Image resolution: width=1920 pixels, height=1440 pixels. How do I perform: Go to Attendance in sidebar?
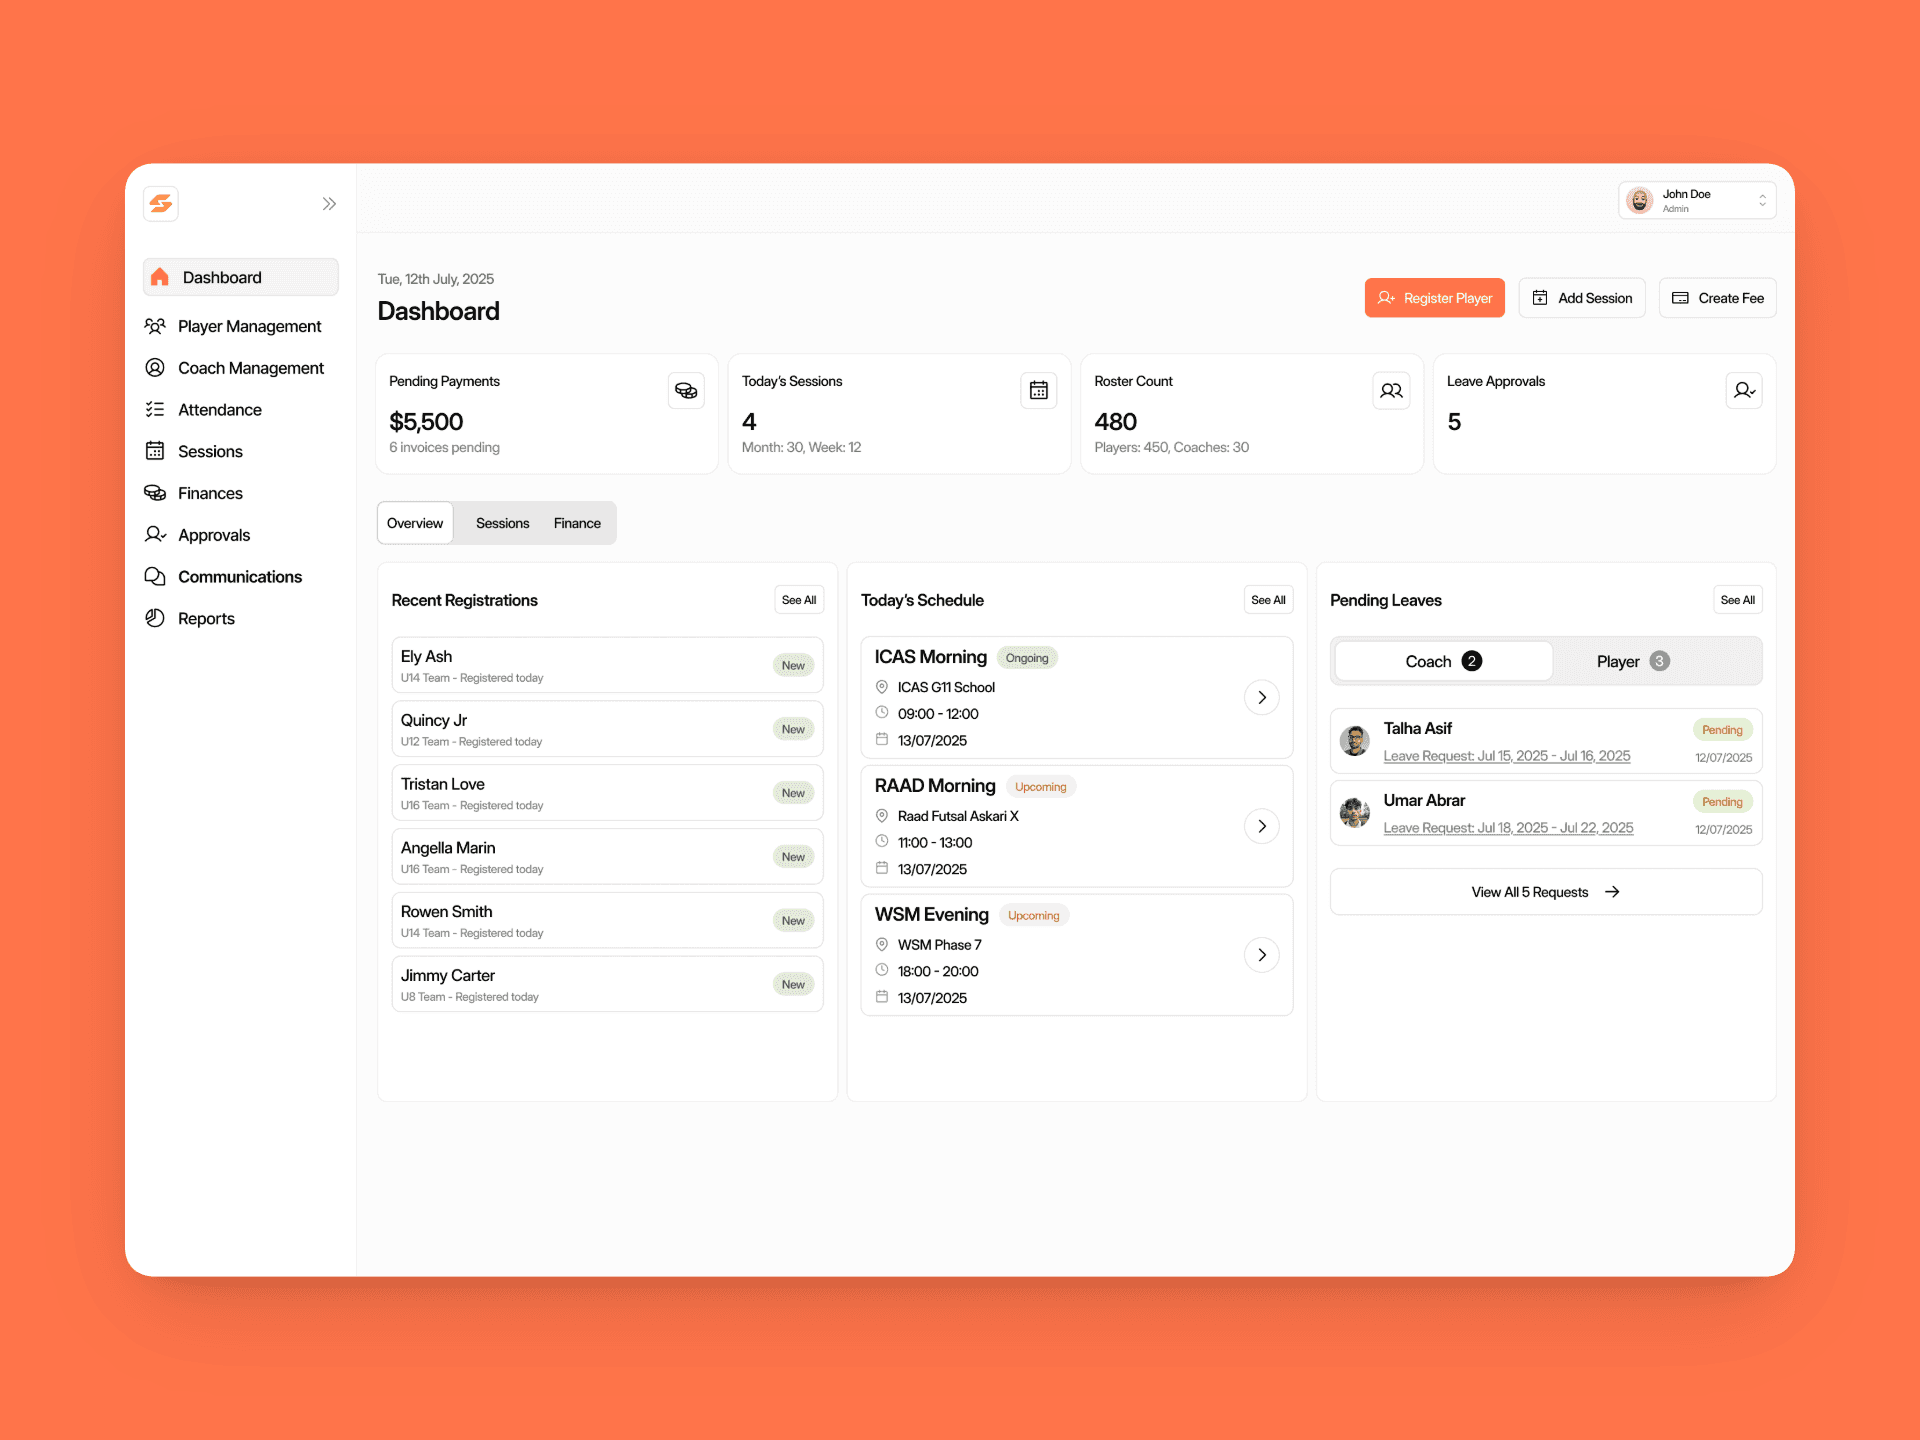[x=219, y=410]
